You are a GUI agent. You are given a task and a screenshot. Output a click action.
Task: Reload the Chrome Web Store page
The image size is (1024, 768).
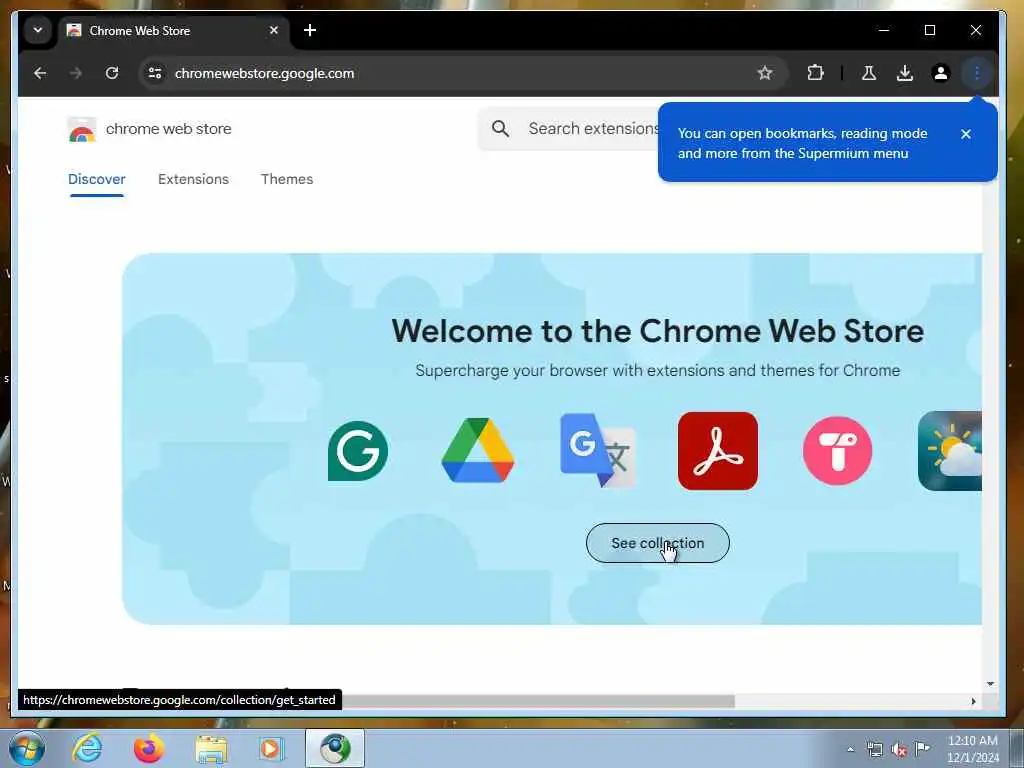[x=112, y=73]
